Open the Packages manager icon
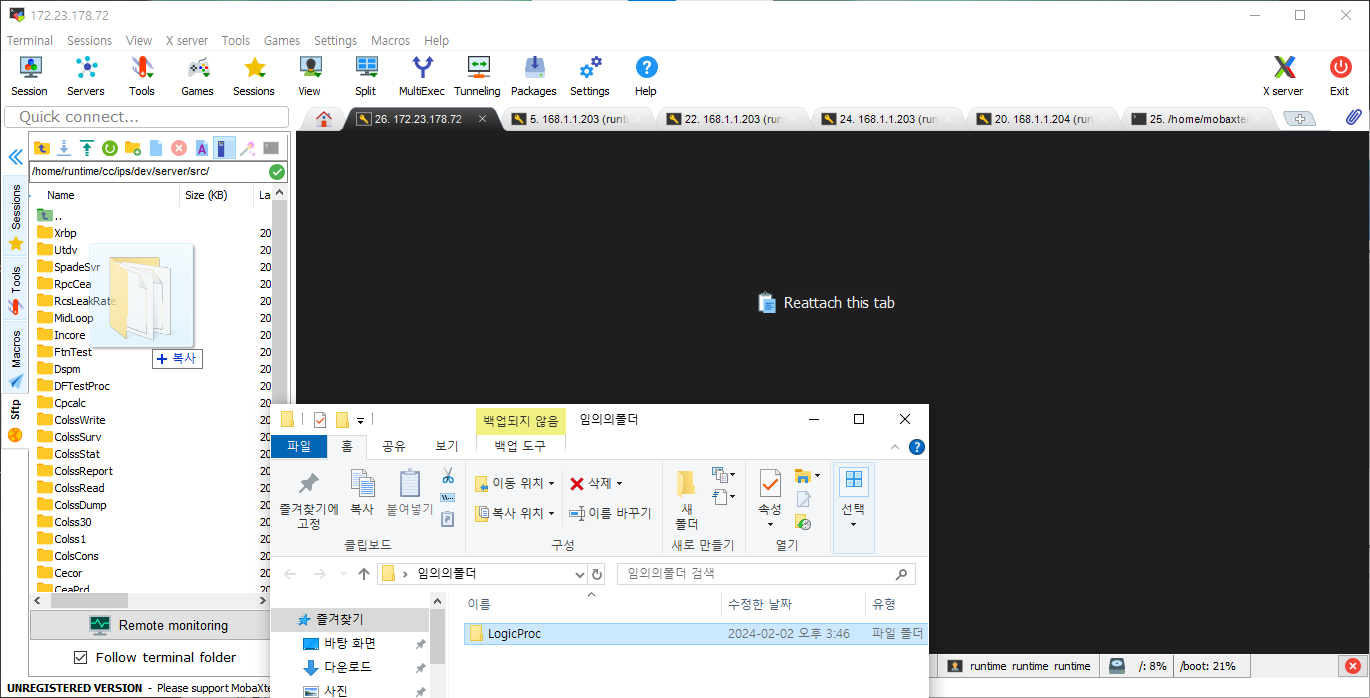This screenshot has width=1370, height=698. tap(534, 75)
